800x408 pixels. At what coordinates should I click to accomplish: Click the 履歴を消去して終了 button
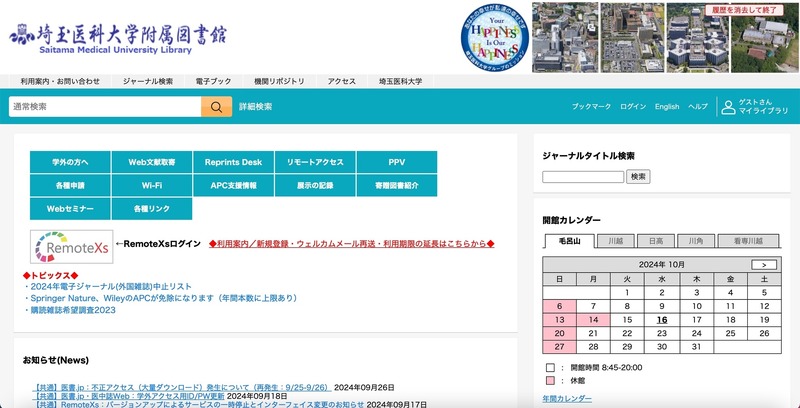(x=745, y=9)
